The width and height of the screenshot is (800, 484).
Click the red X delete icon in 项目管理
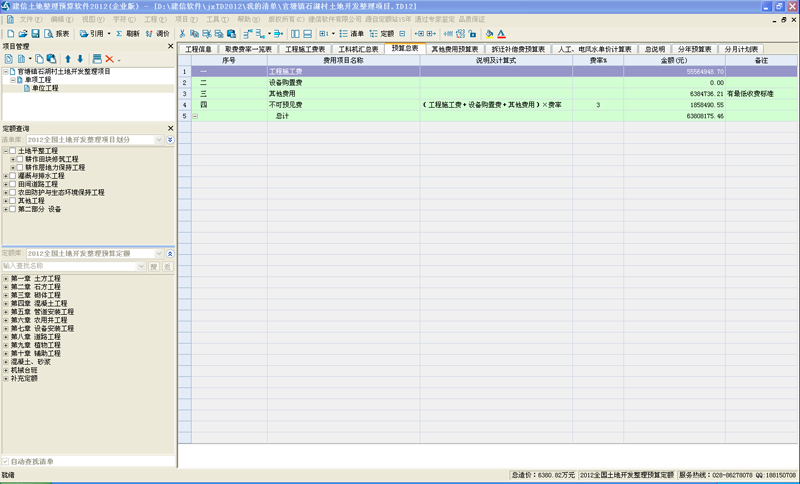coord(108,60)
